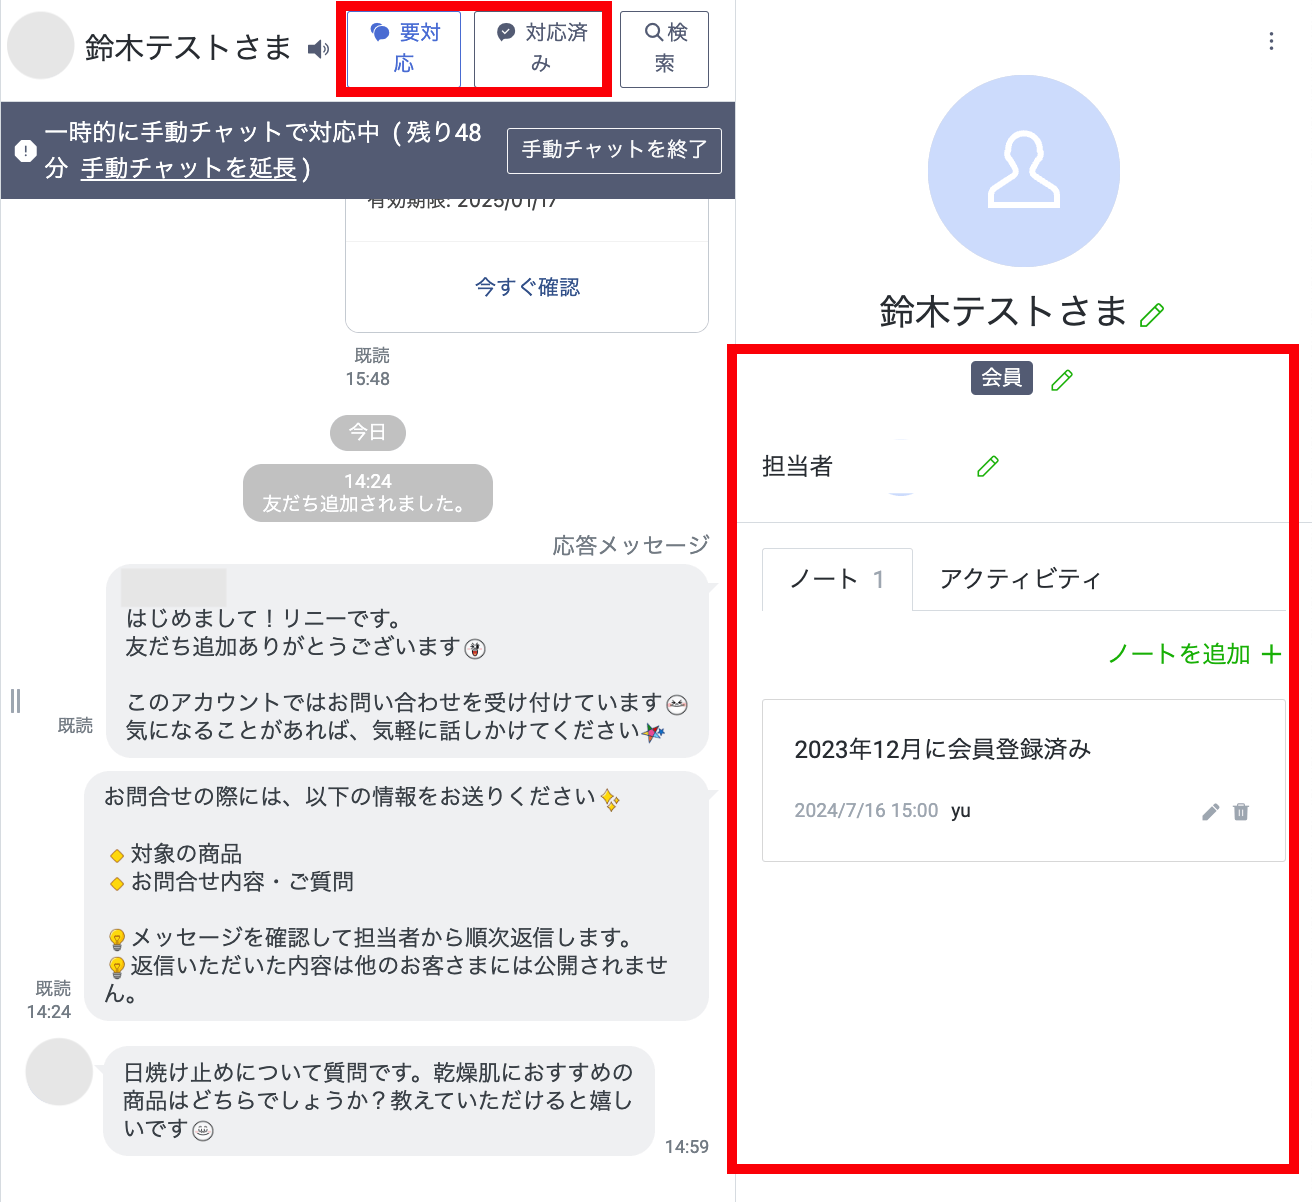Switch to the ノート tab
This screenshot has width=1312, height=1202.
837,579
